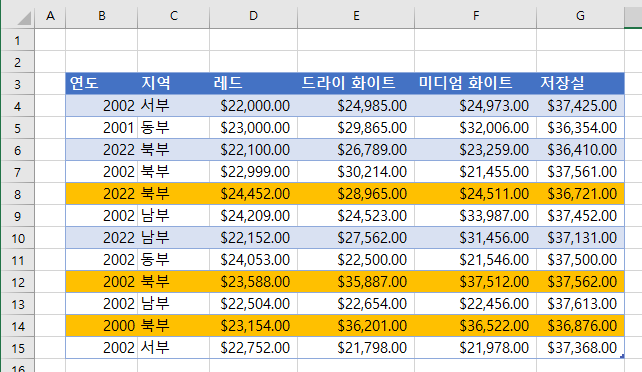The height and width of the screenshot is (372, 642).
Task: Select cell with $37,425.00
Action: 580,106
